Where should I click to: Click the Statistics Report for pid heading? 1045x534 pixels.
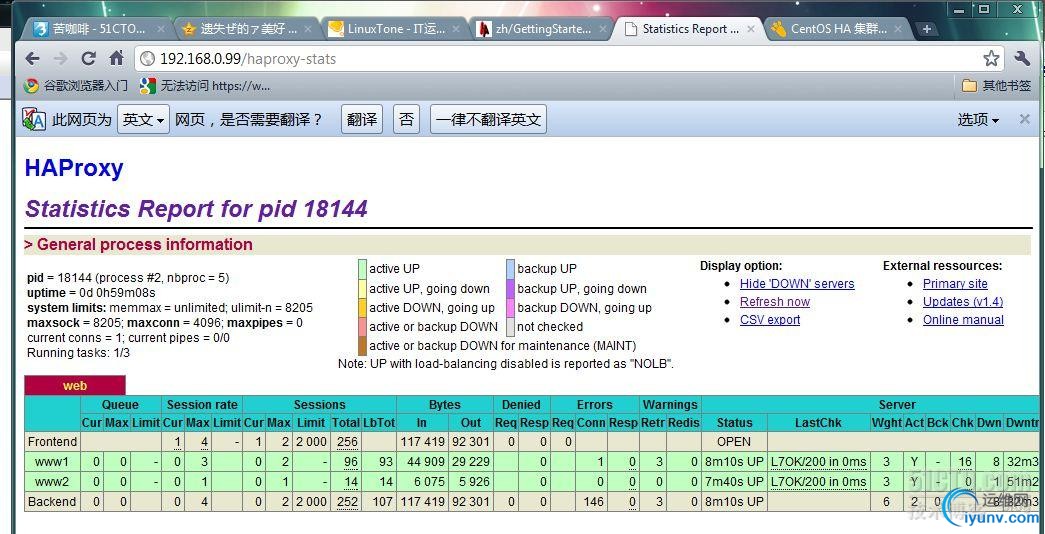pyautogui.click(x=197, y=209)
